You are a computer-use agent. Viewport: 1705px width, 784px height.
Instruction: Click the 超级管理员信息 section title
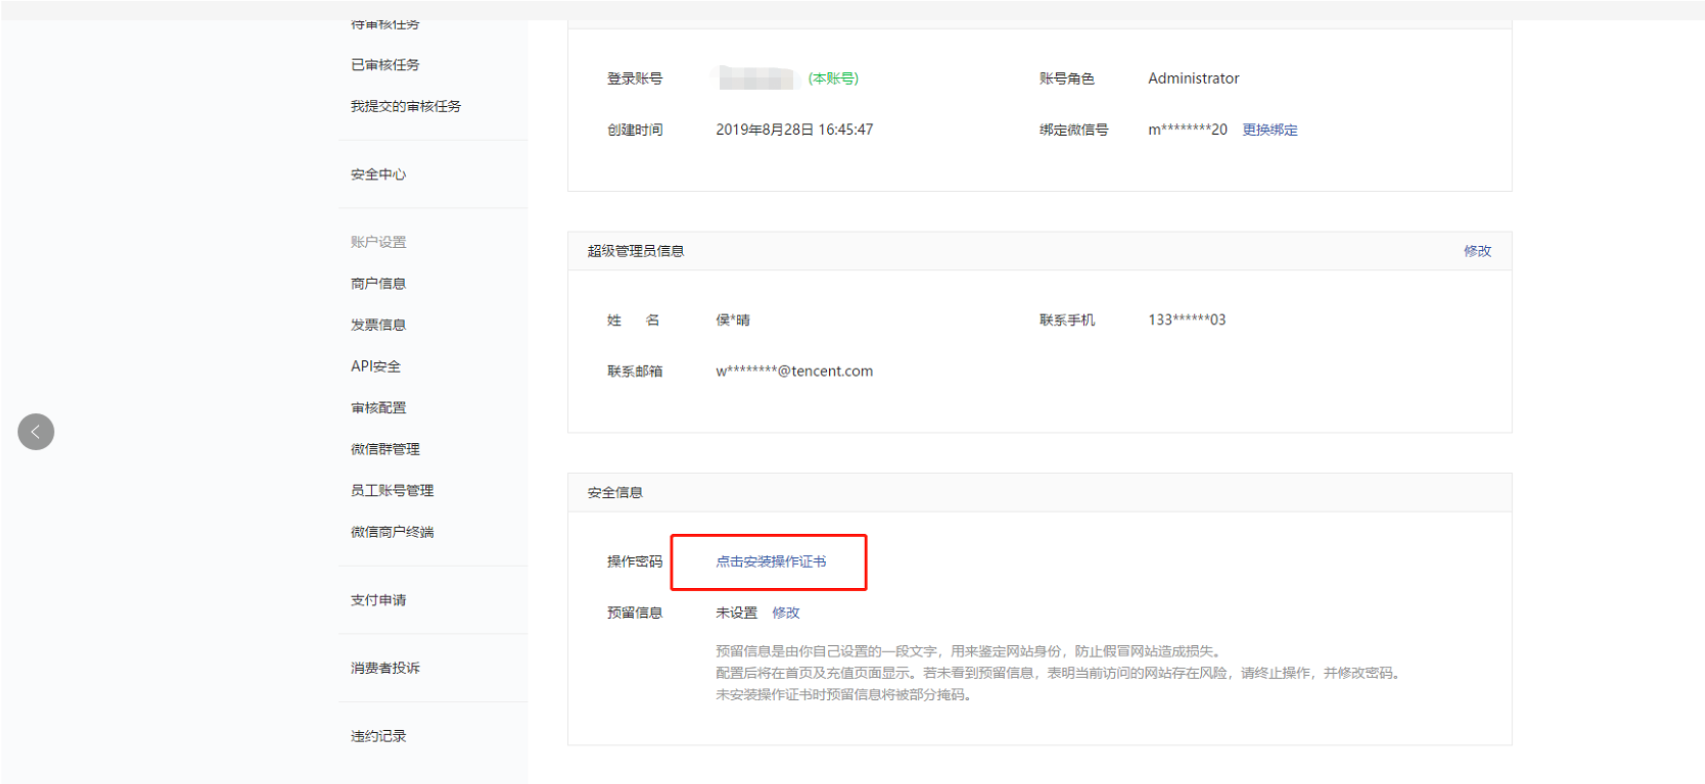point(635,251)
